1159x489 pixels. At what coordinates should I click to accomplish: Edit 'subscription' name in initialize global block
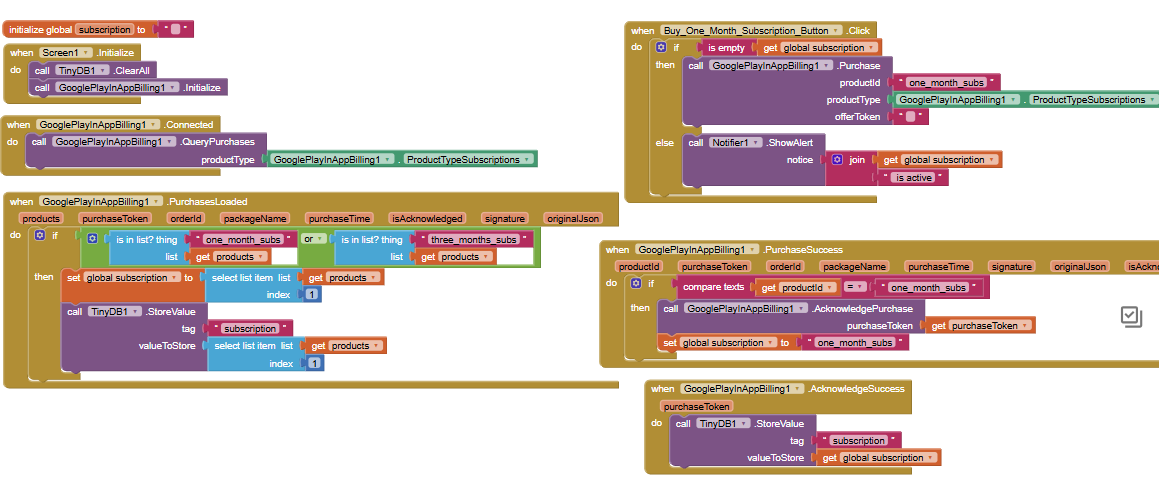click(x=103, y=30)
